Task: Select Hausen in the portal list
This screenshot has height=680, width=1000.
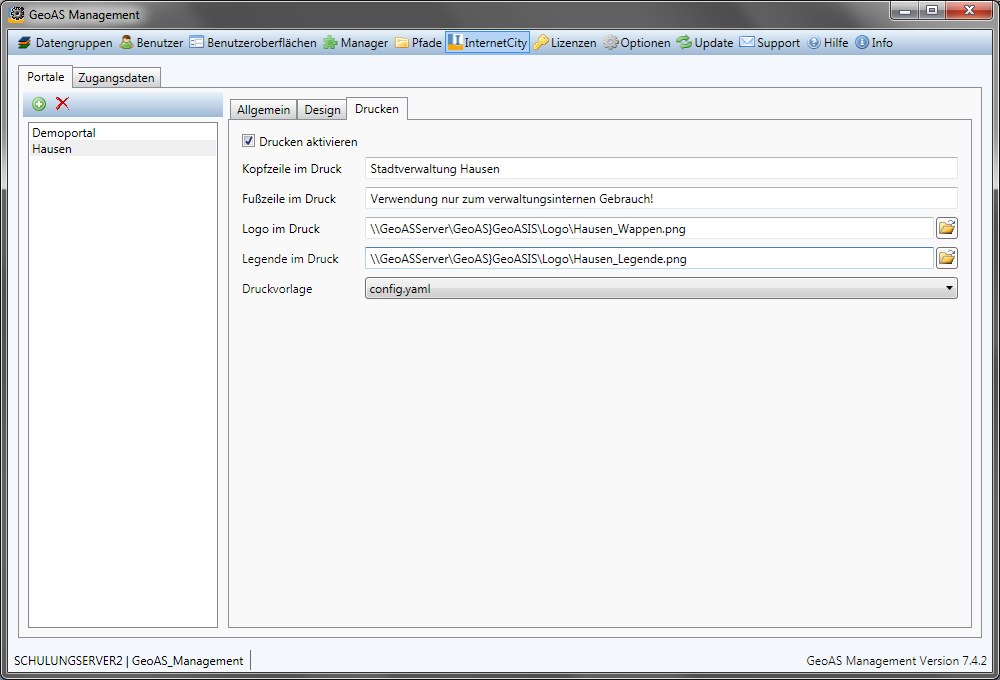Action: pos(52,149)
